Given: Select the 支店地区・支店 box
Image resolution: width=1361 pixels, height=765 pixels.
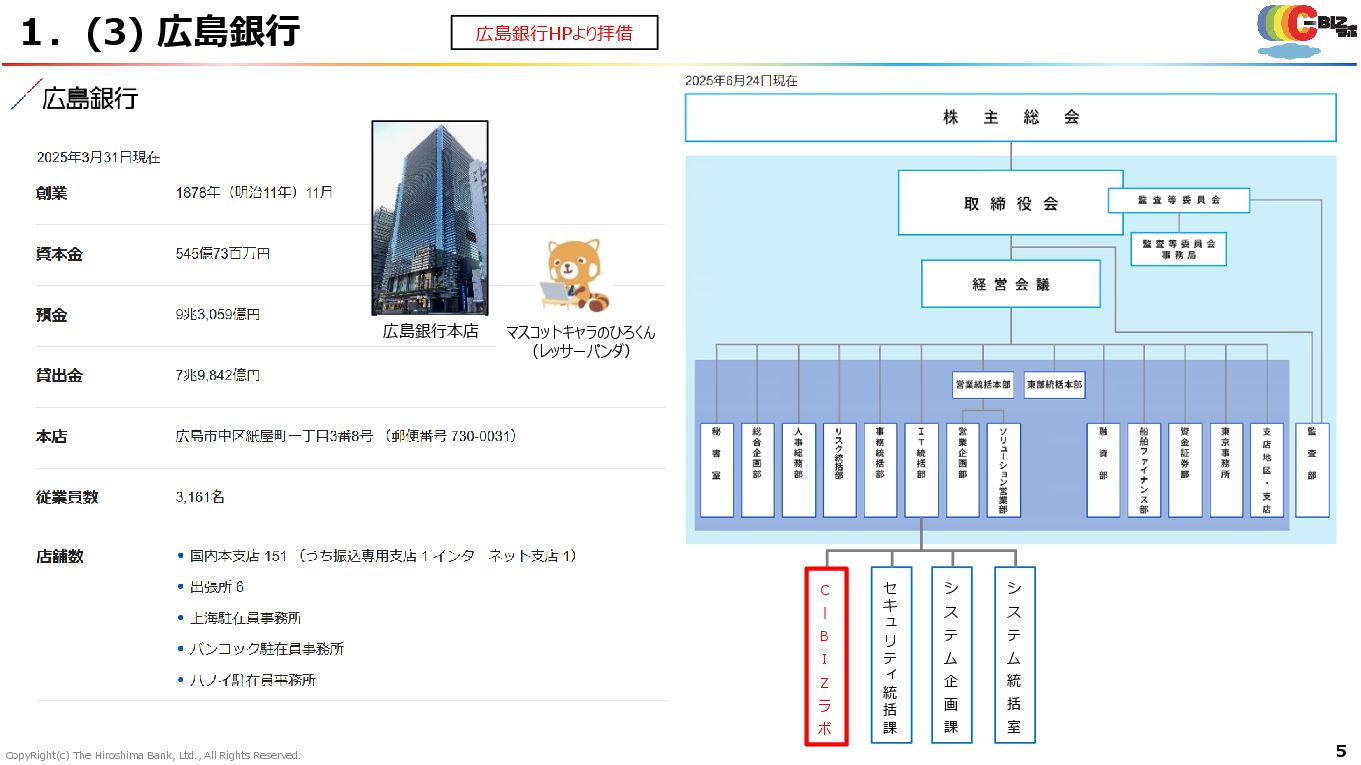Looking at the screenshot, I should tap(1267, 470).
